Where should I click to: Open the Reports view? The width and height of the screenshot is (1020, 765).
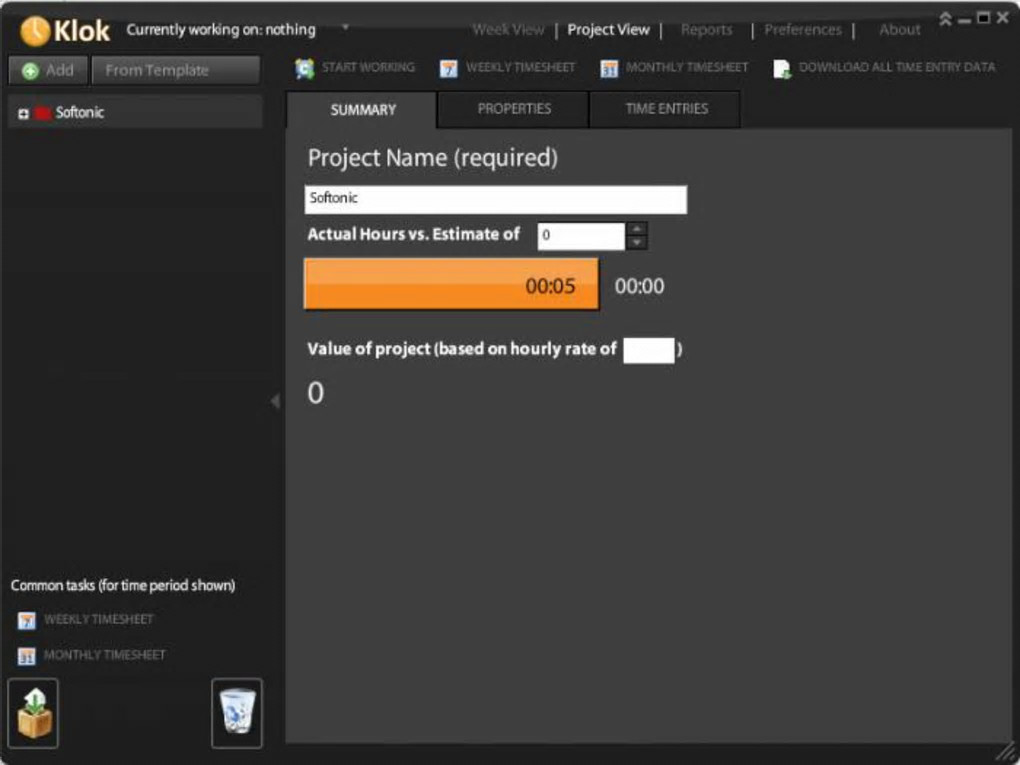pyautogui.click(x=706, y=30)
